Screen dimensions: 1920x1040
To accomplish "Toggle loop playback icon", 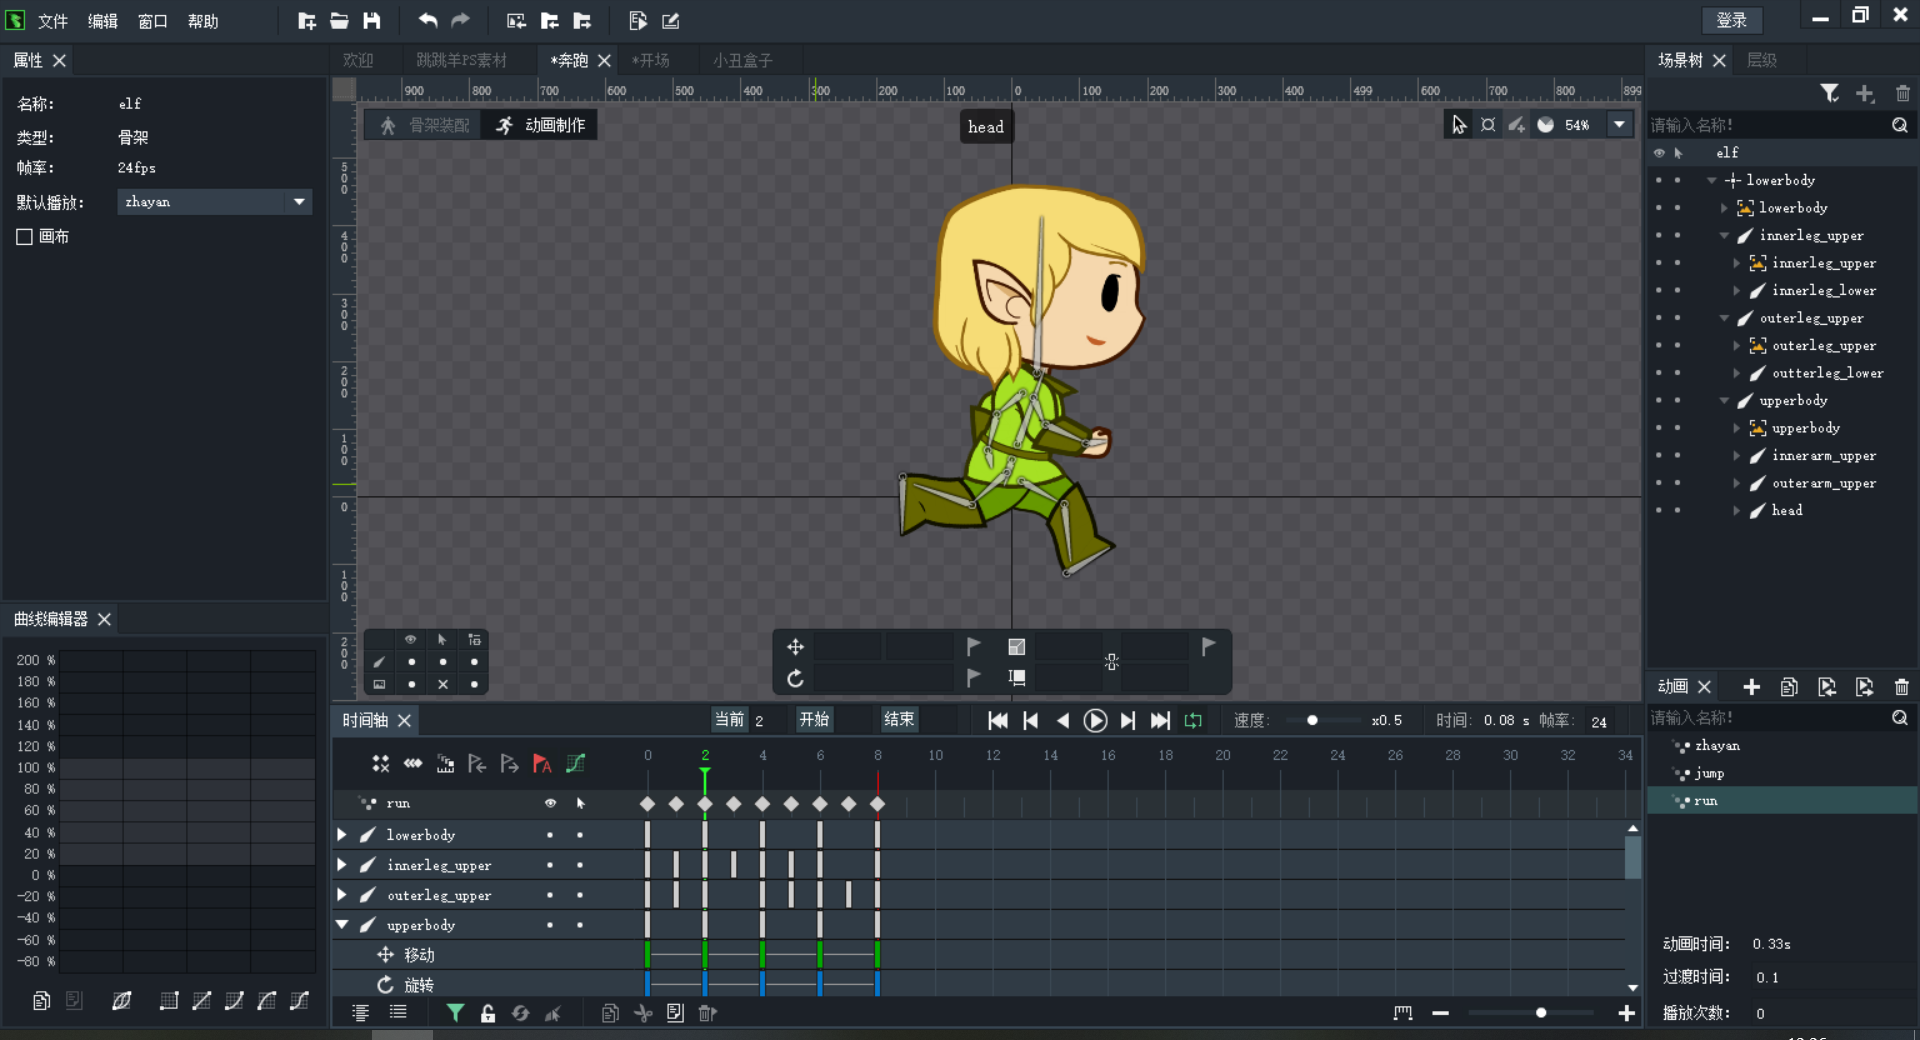I will coord(1193,720).
